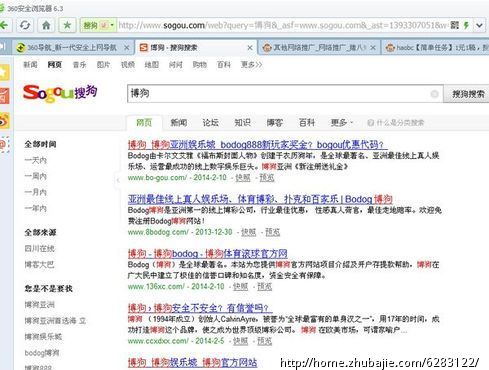Open 预览 for the www.ccxdxx.com result

[264, 341]
